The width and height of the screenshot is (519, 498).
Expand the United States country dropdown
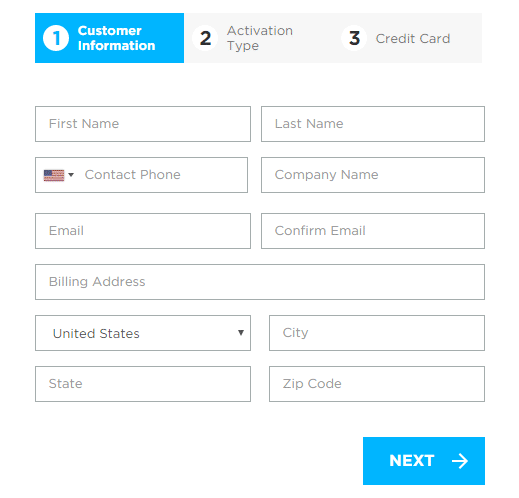[143, 333]
